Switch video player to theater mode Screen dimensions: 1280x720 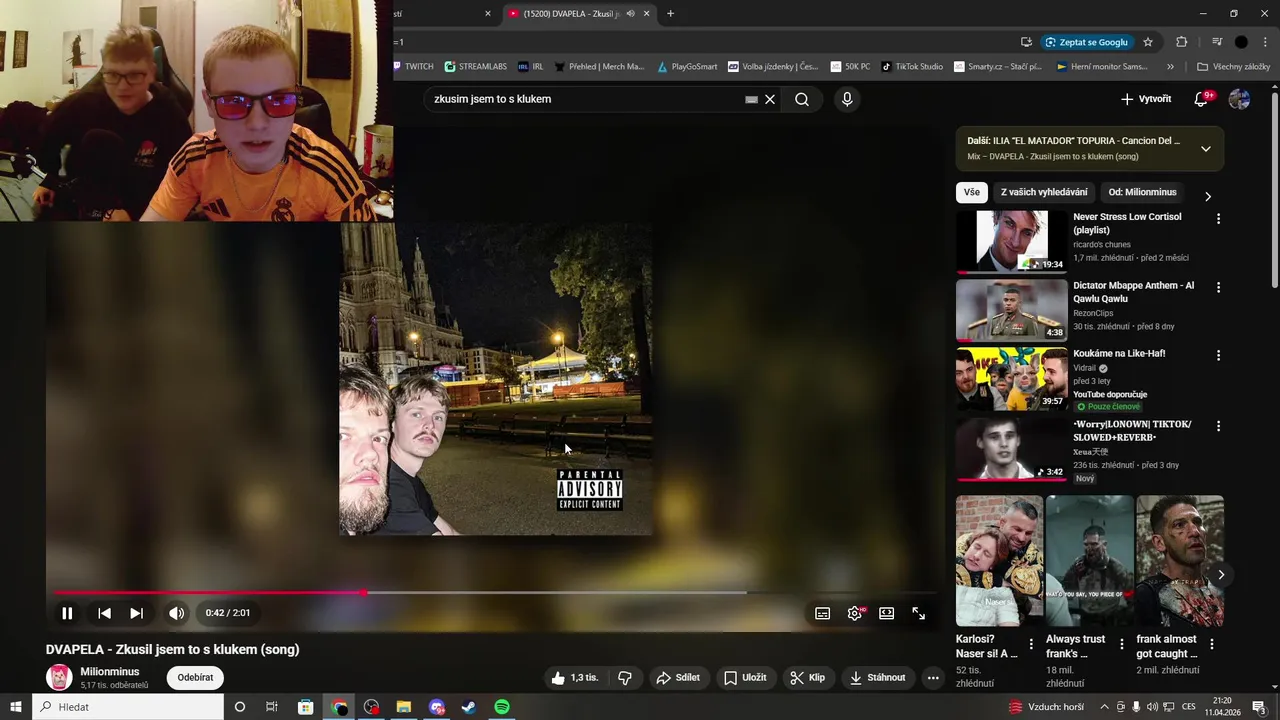click(x=886, y=613)
